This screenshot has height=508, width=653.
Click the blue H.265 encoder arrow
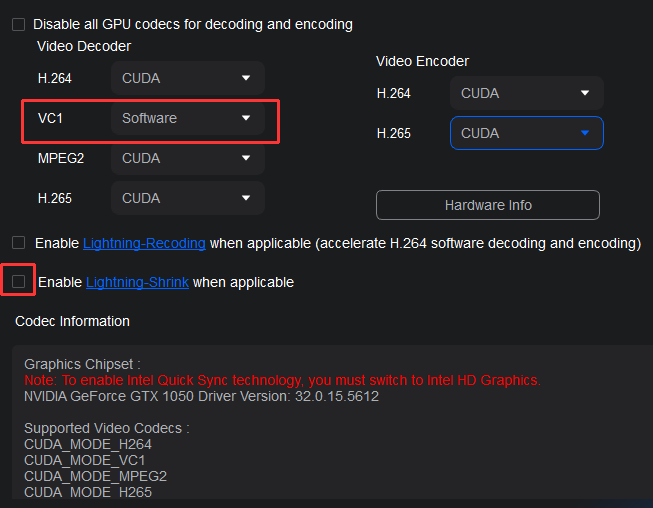(585, 133)
